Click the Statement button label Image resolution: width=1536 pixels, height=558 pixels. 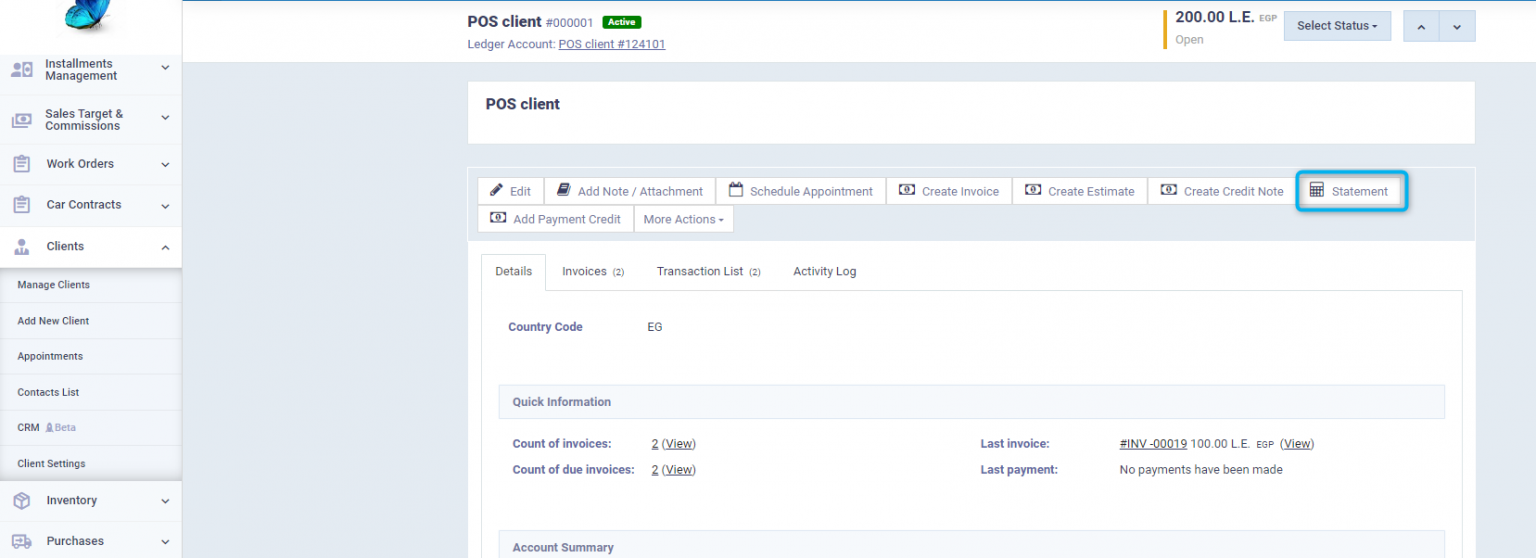coord(1360,192)
